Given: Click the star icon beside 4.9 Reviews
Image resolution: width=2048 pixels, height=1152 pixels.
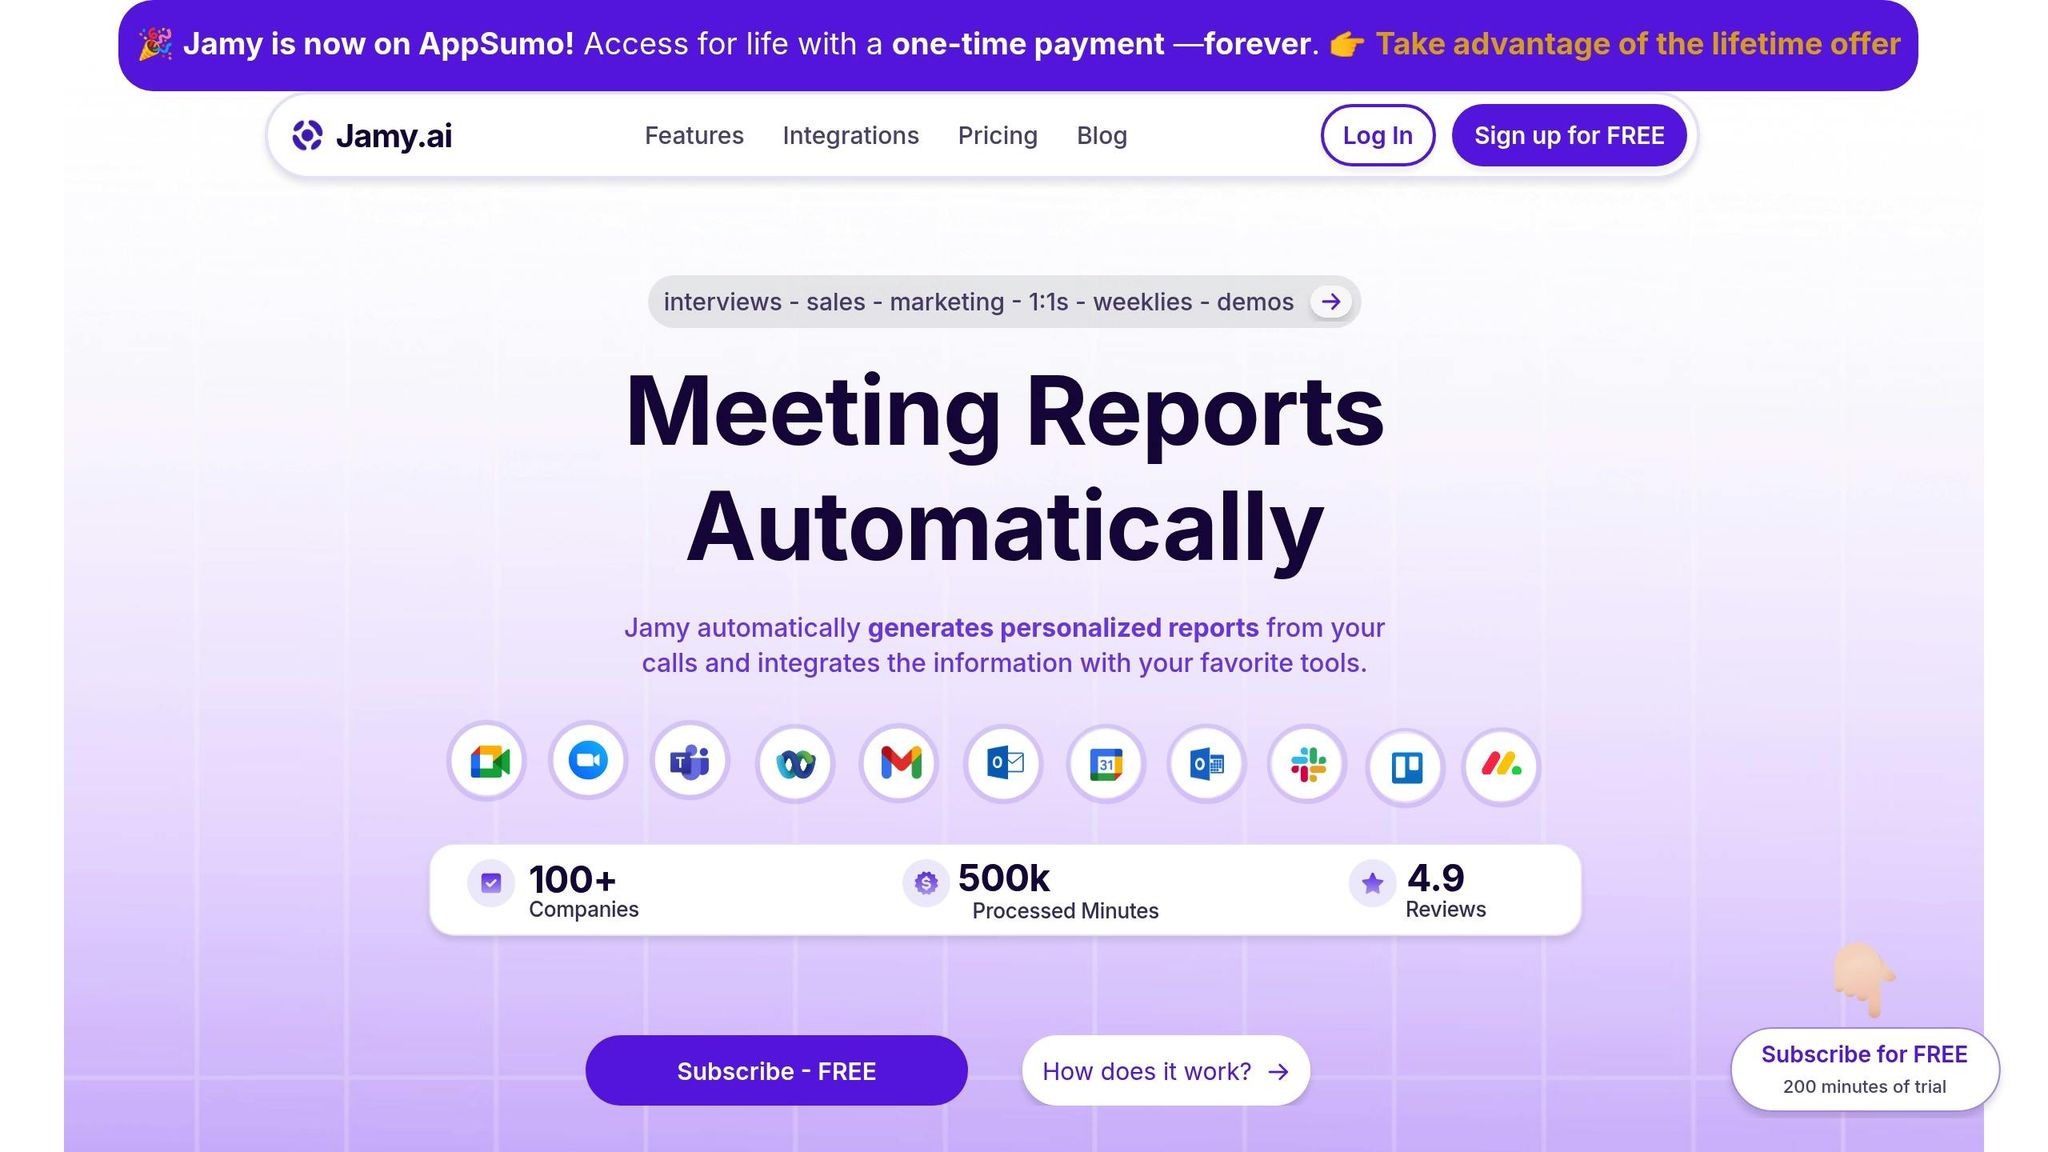Looking at the screenshot, I should click(1372, 883).
